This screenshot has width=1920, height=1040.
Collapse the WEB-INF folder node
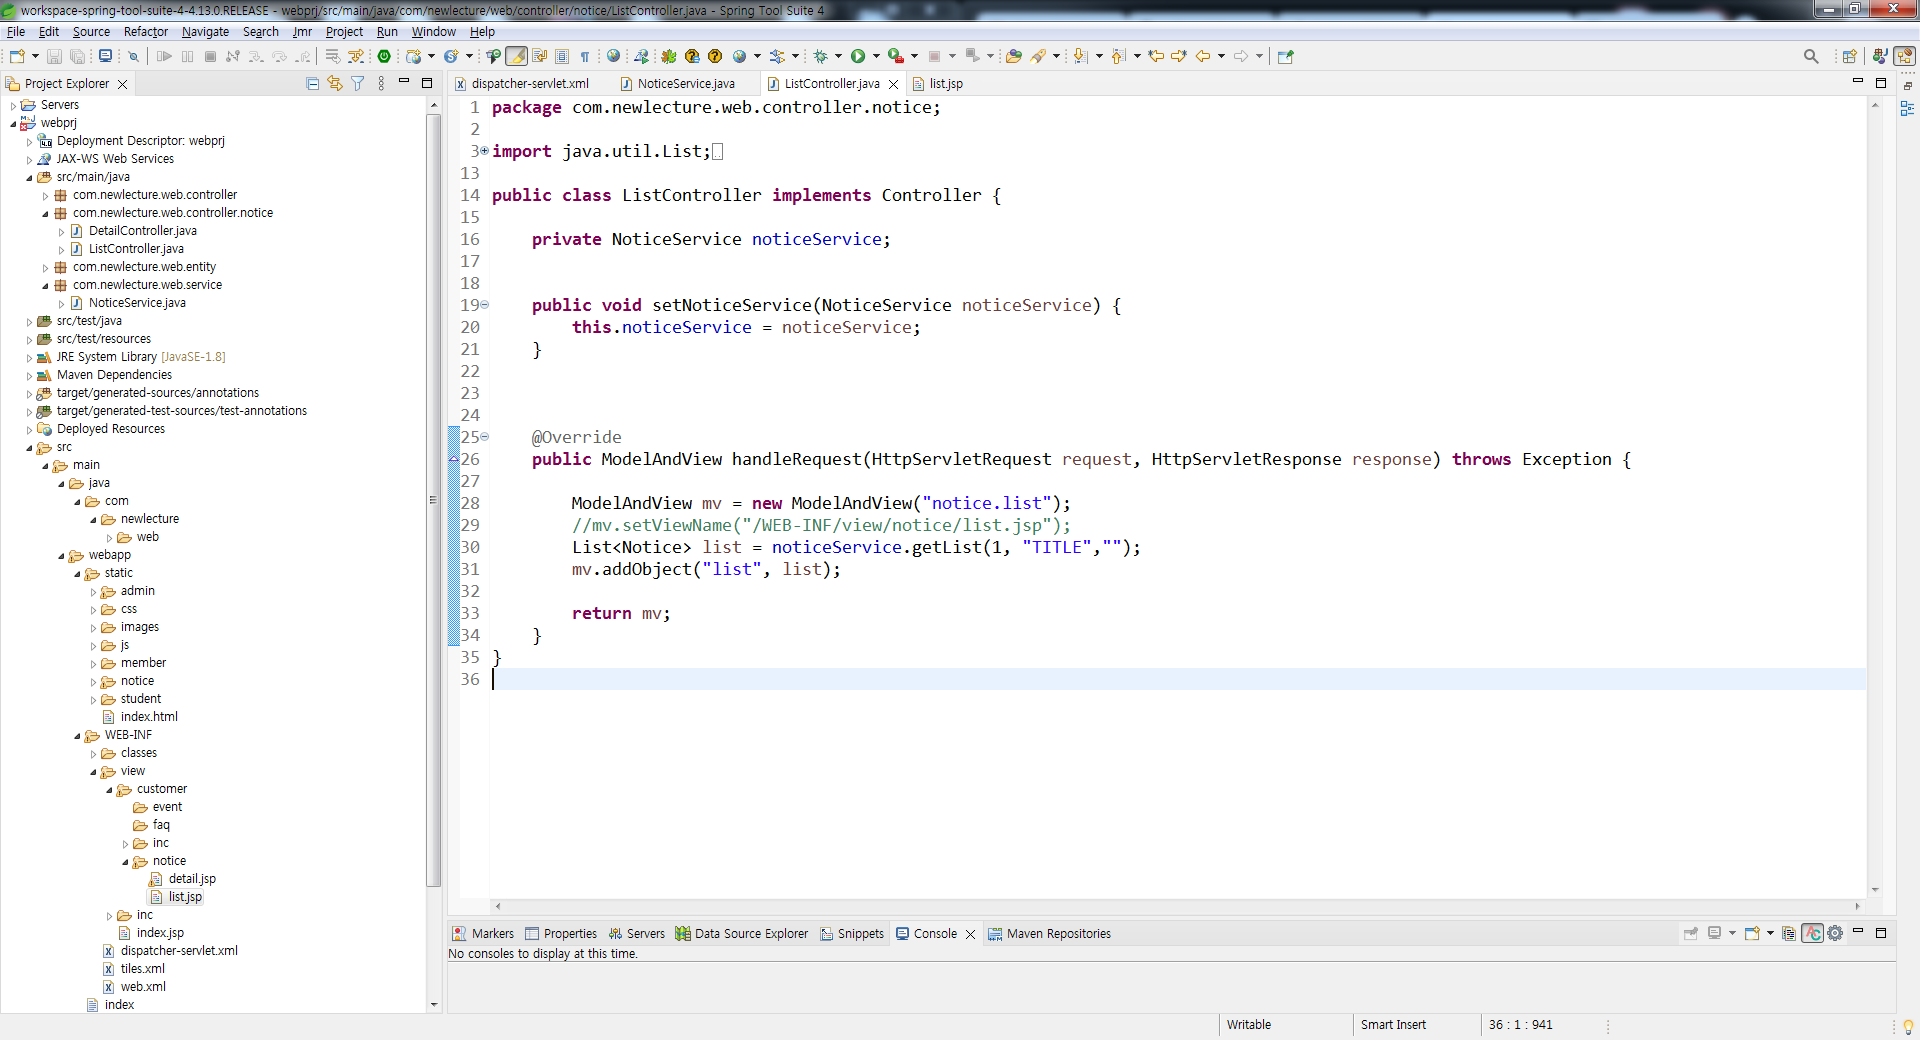point(77,735)
